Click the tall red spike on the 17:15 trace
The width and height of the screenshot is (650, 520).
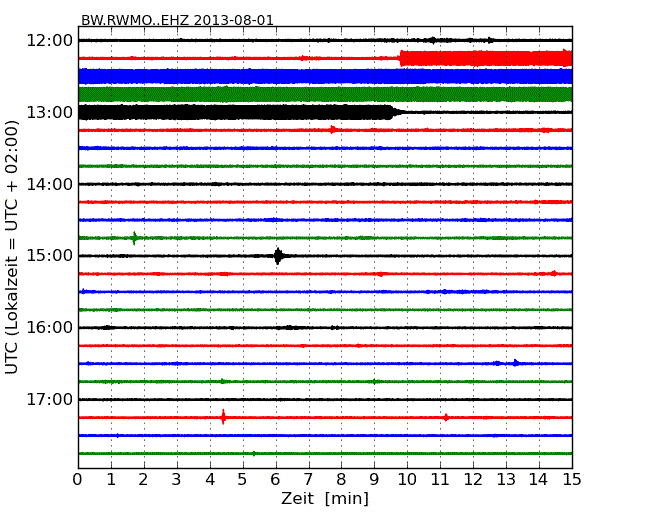[223, 417]
